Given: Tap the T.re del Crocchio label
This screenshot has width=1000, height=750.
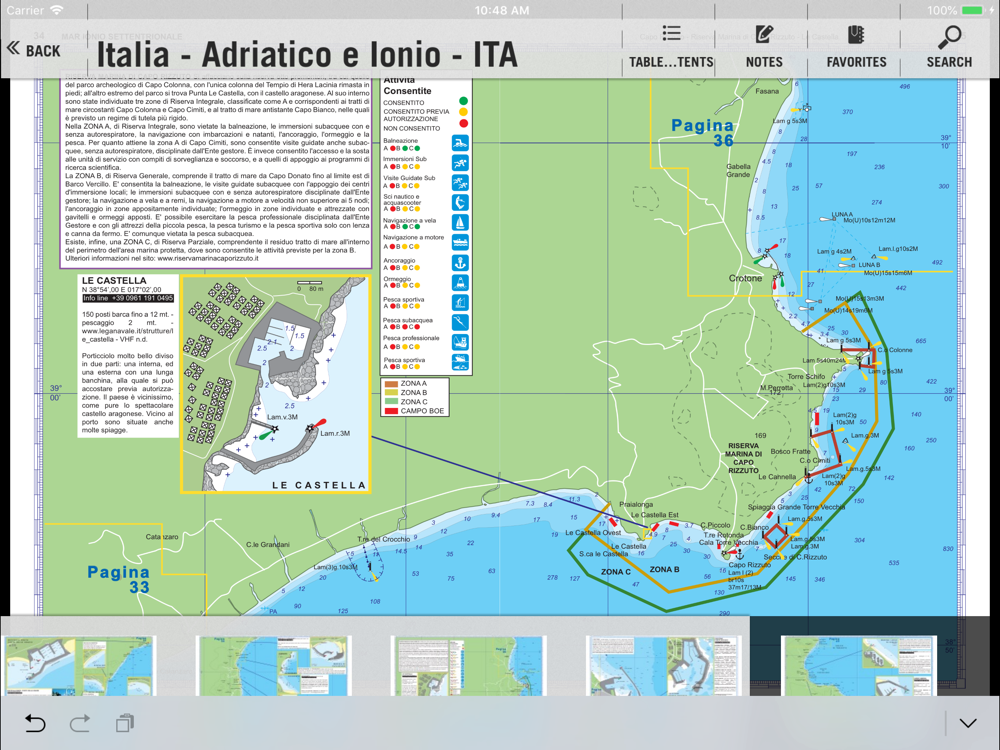Looking at the screenshot, I should pyautogui.click(x=383, y=539).
